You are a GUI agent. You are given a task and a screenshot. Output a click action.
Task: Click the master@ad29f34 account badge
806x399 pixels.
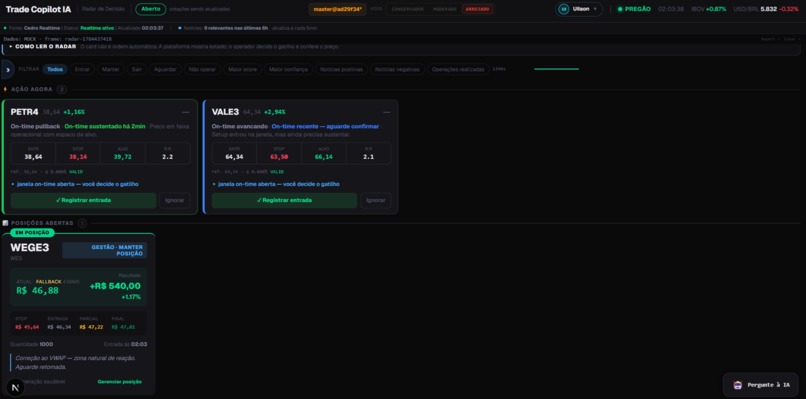[x=338, y=9]
